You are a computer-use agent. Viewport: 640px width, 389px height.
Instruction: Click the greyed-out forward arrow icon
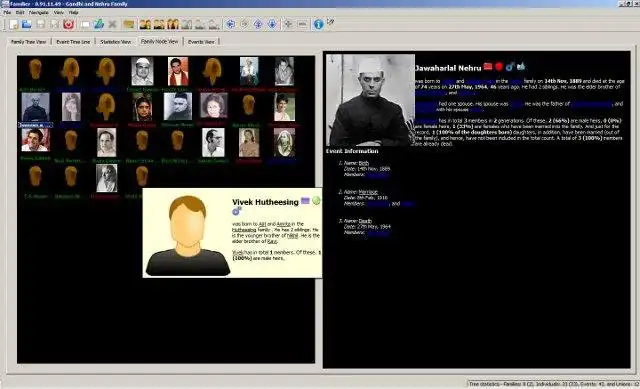click(244, 24)
